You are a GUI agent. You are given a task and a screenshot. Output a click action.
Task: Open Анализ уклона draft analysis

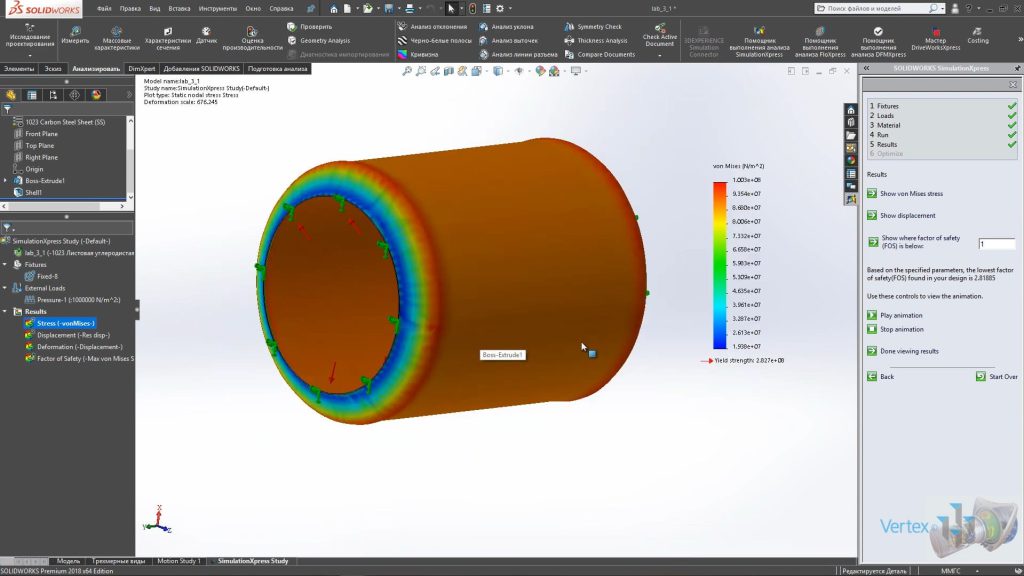tap(506, 27)
